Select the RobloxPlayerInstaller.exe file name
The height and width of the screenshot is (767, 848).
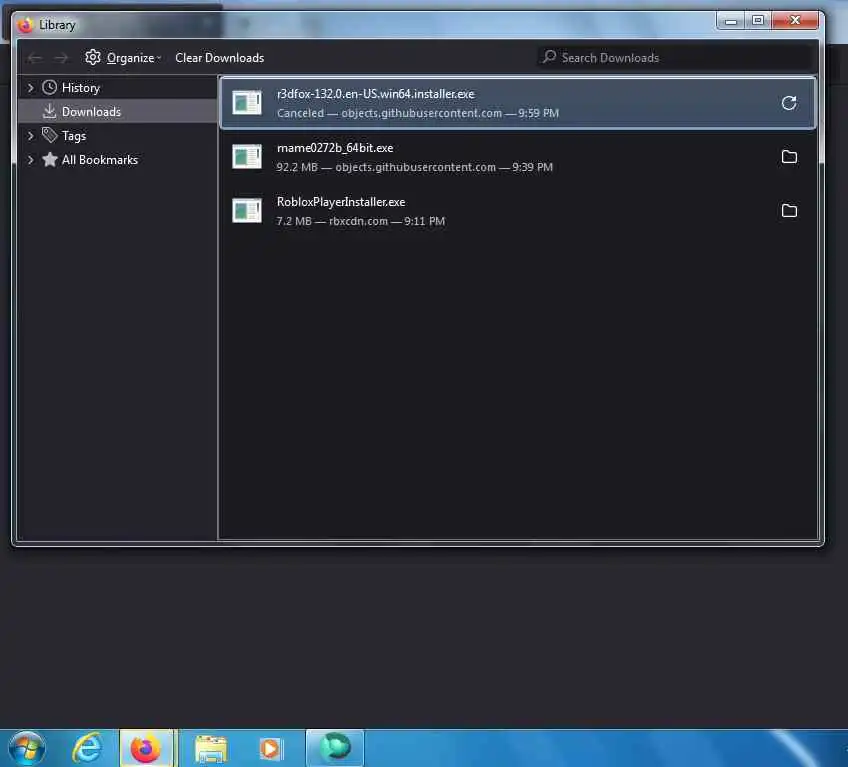(x=341, y=202)
